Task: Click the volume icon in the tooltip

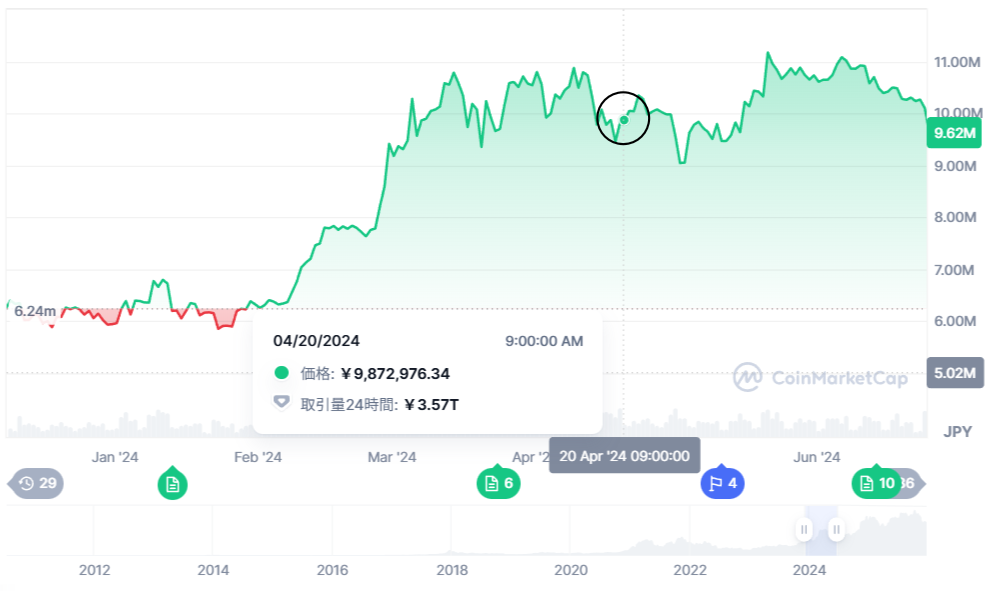Action: point(282,404)
